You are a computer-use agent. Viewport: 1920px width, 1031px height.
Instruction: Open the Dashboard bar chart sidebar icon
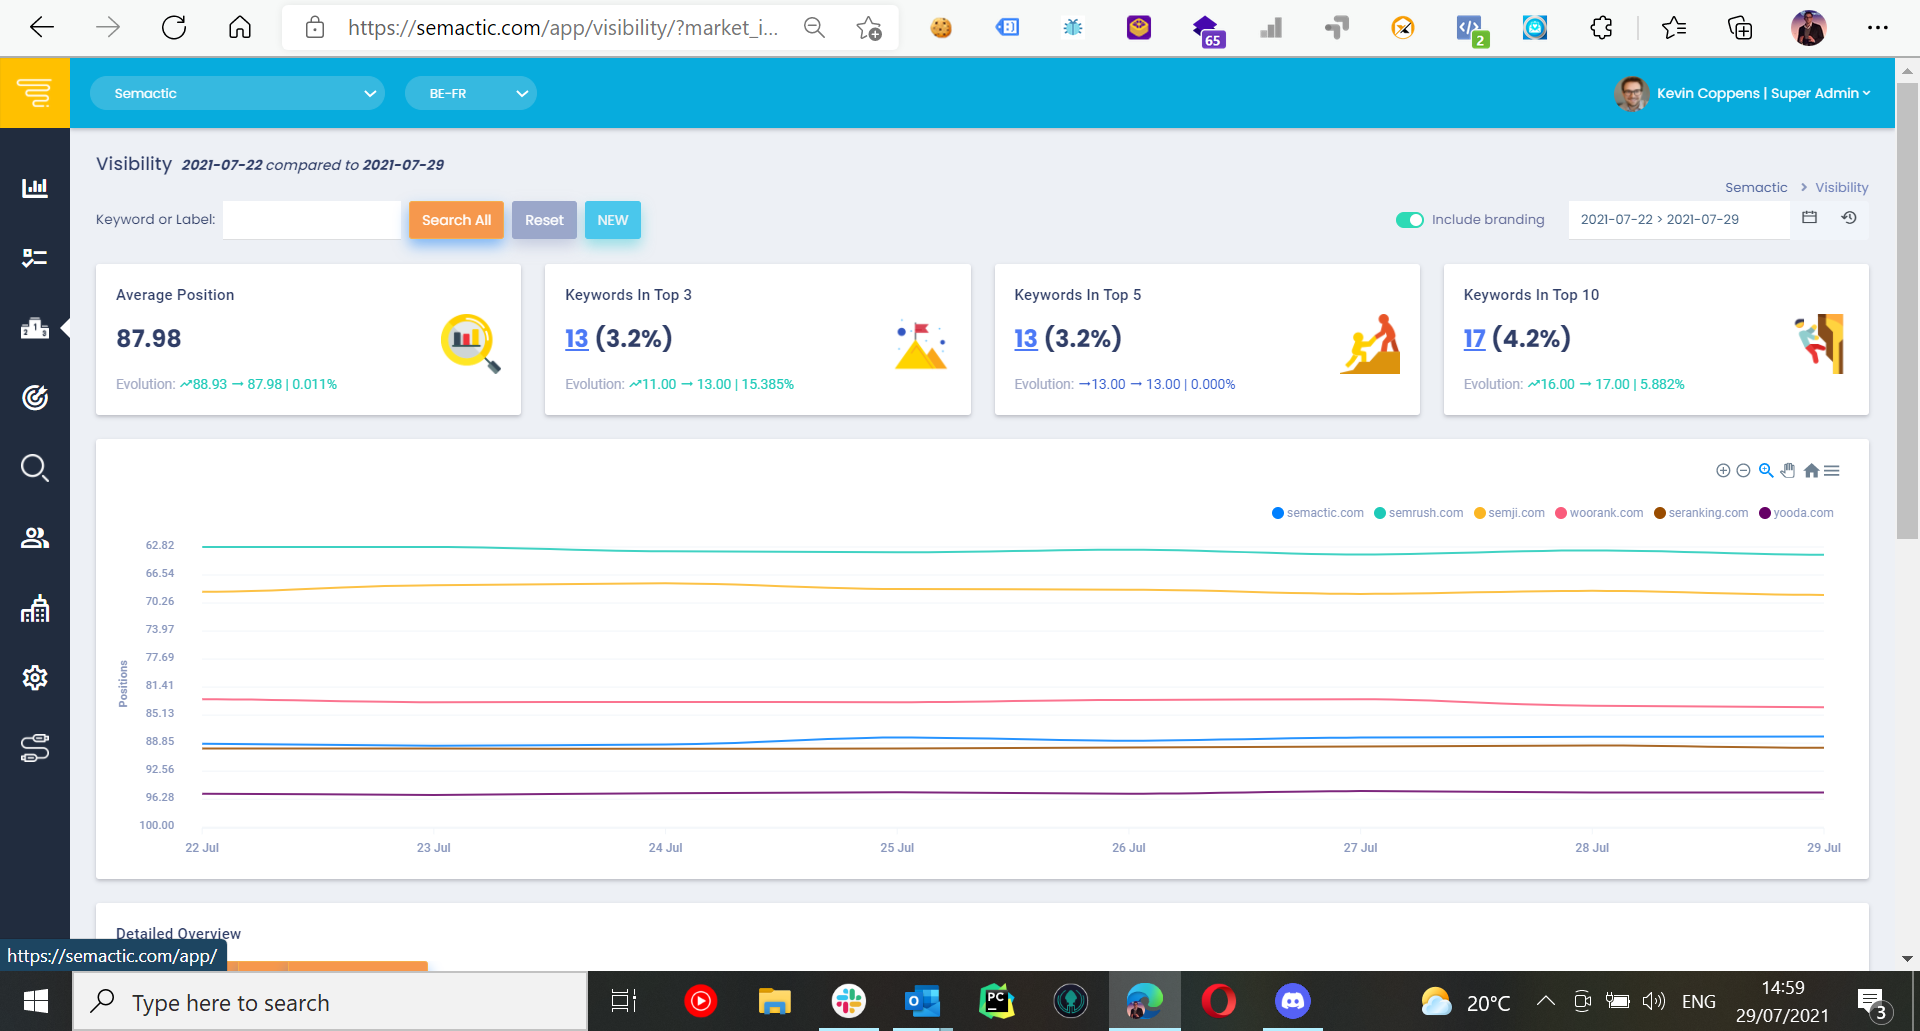click(35, 187)
